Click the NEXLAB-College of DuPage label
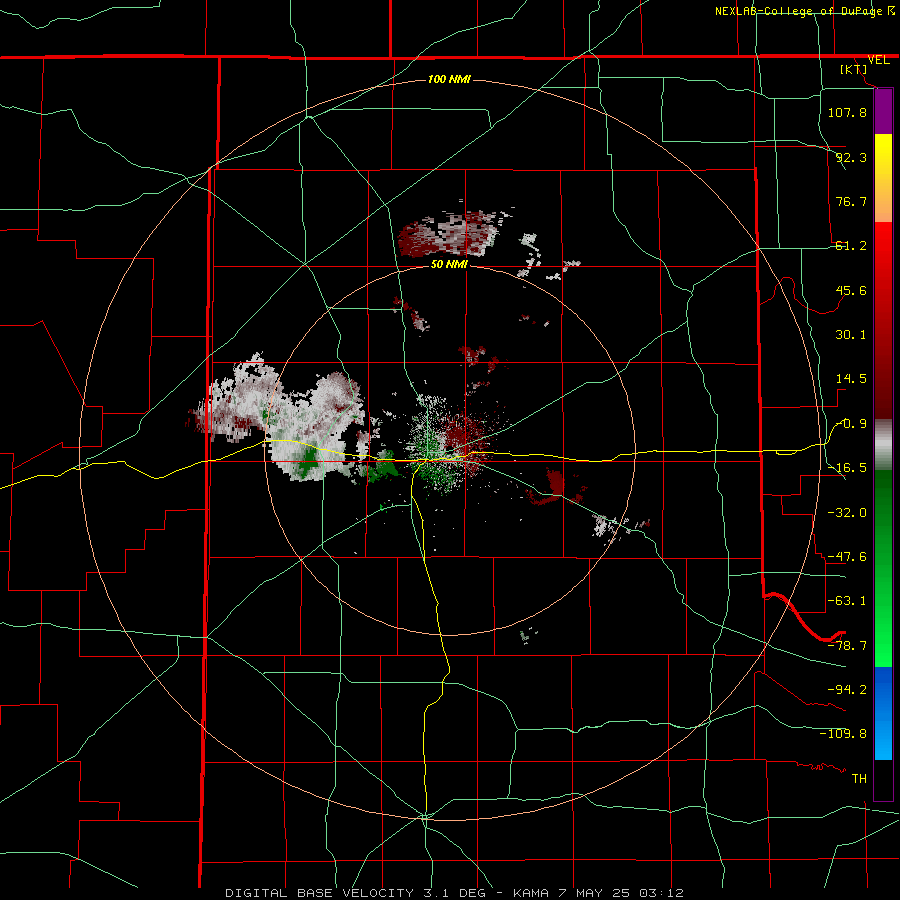The image size is (900, 900). tap(798, 11)
